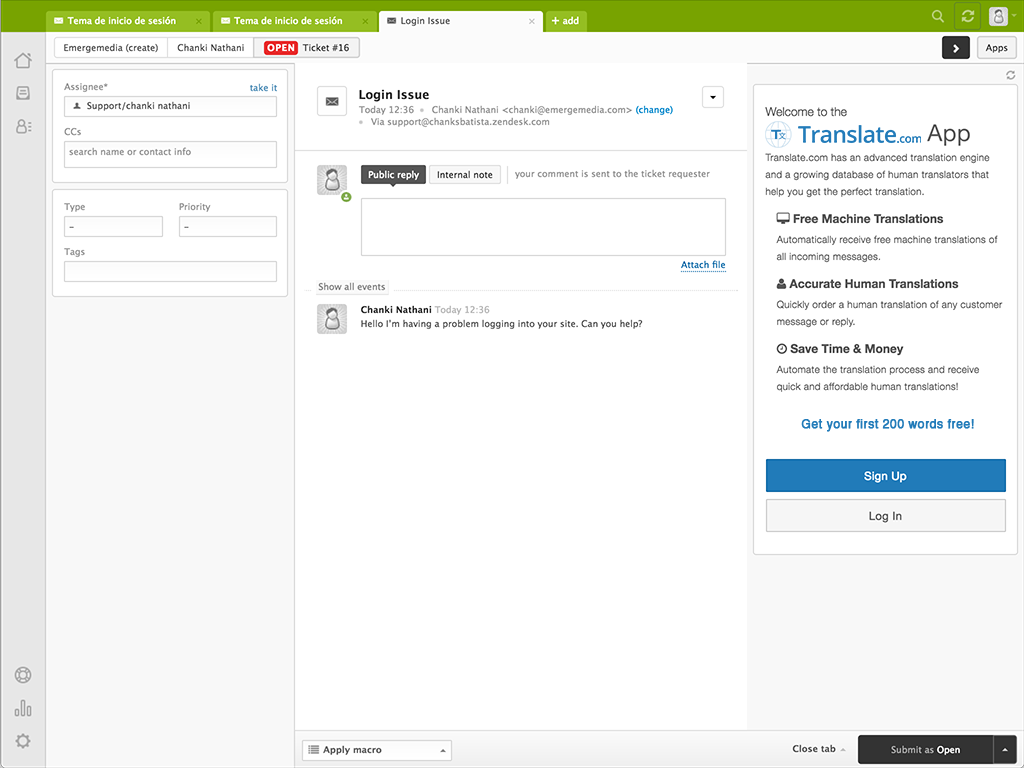1024x768 pixels.
Task: Select the Public reply mode
Action: [x=393, y=175]
